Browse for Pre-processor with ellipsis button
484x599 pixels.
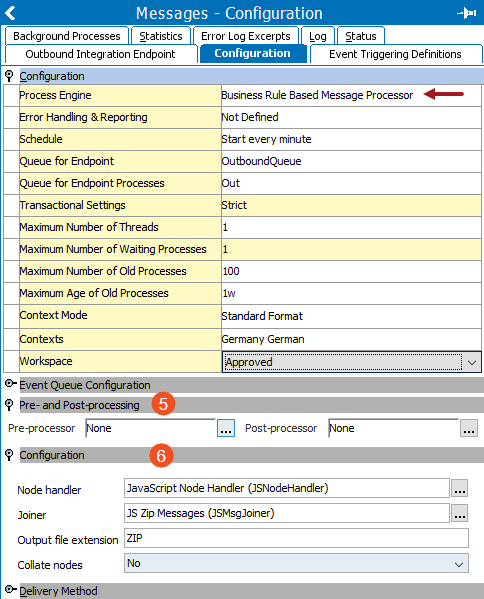[226, 428]
